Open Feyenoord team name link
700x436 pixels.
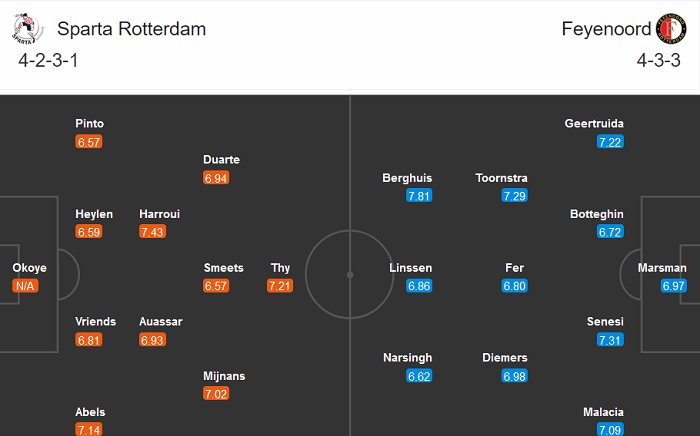[607, 29]
